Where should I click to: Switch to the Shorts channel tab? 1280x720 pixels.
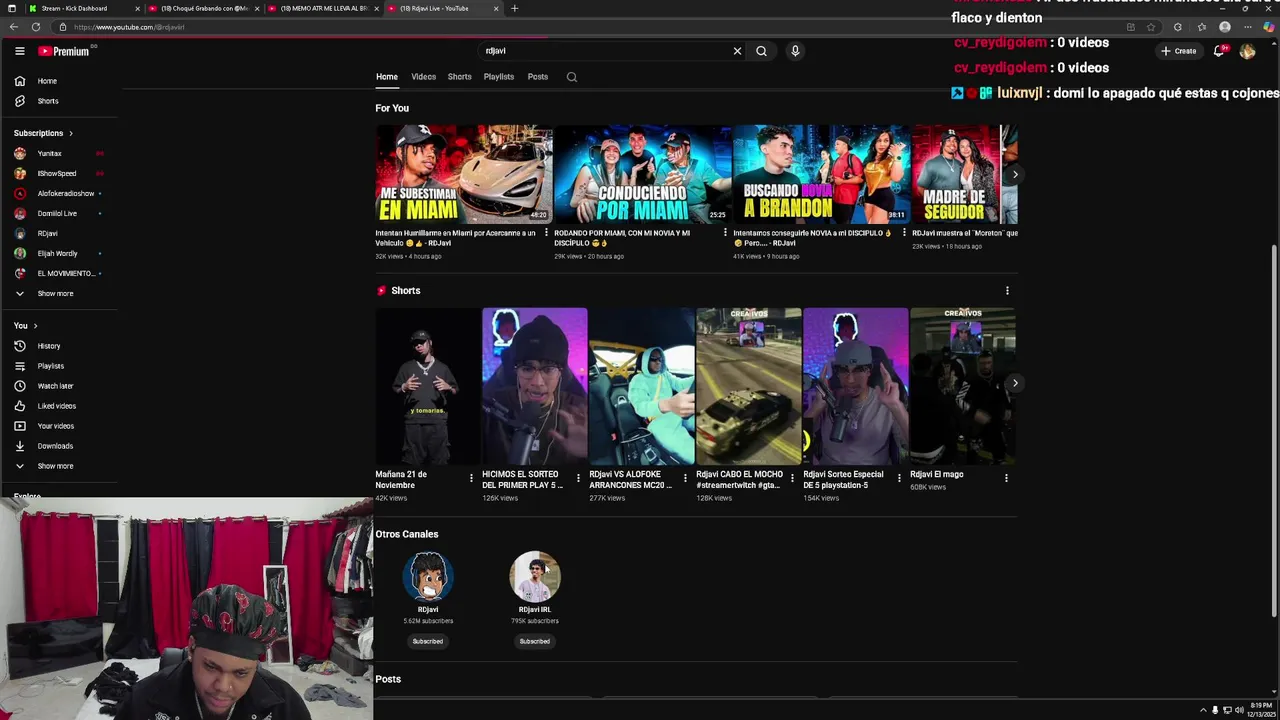(459, 77)
